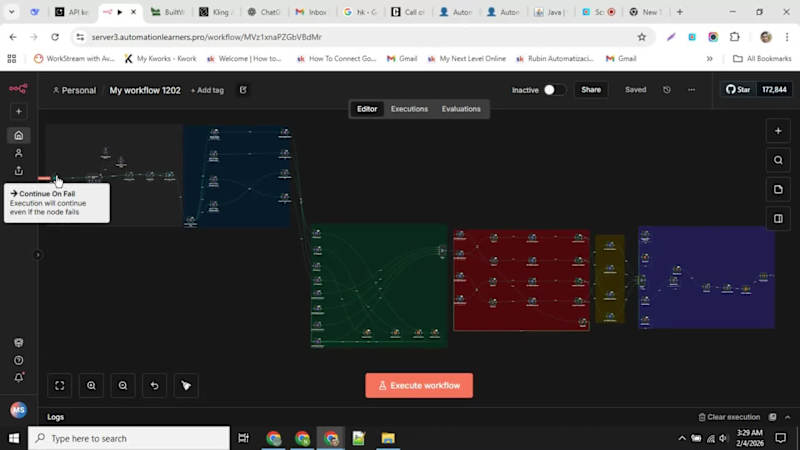Image resolution: width=800 pixels, height=450 pixels.
Task: Click the Add tag link
Action: coord(207,90)
